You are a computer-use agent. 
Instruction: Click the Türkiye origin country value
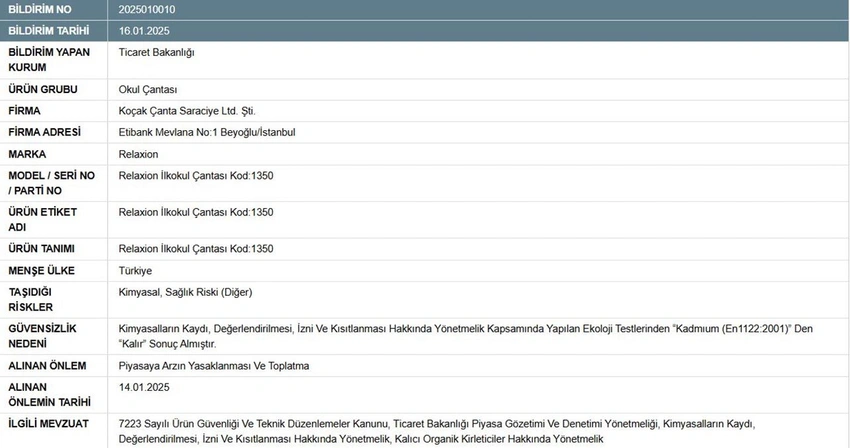136,271
